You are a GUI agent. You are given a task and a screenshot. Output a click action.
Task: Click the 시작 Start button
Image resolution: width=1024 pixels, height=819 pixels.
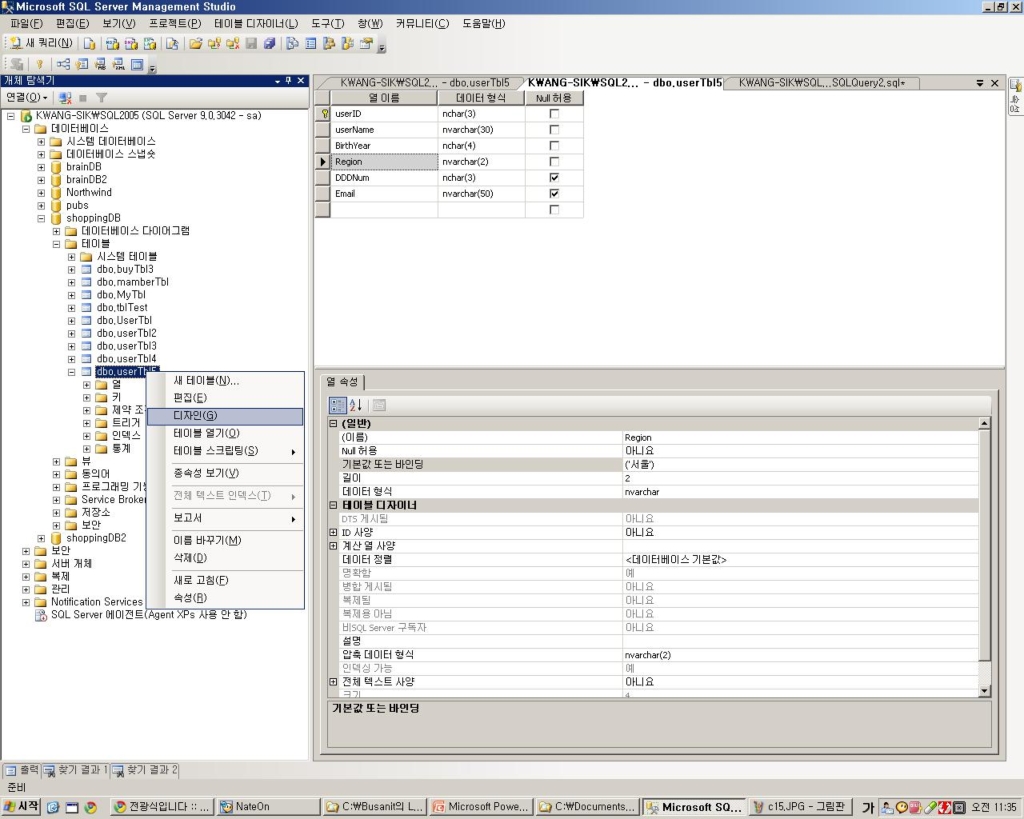point(22,807)
